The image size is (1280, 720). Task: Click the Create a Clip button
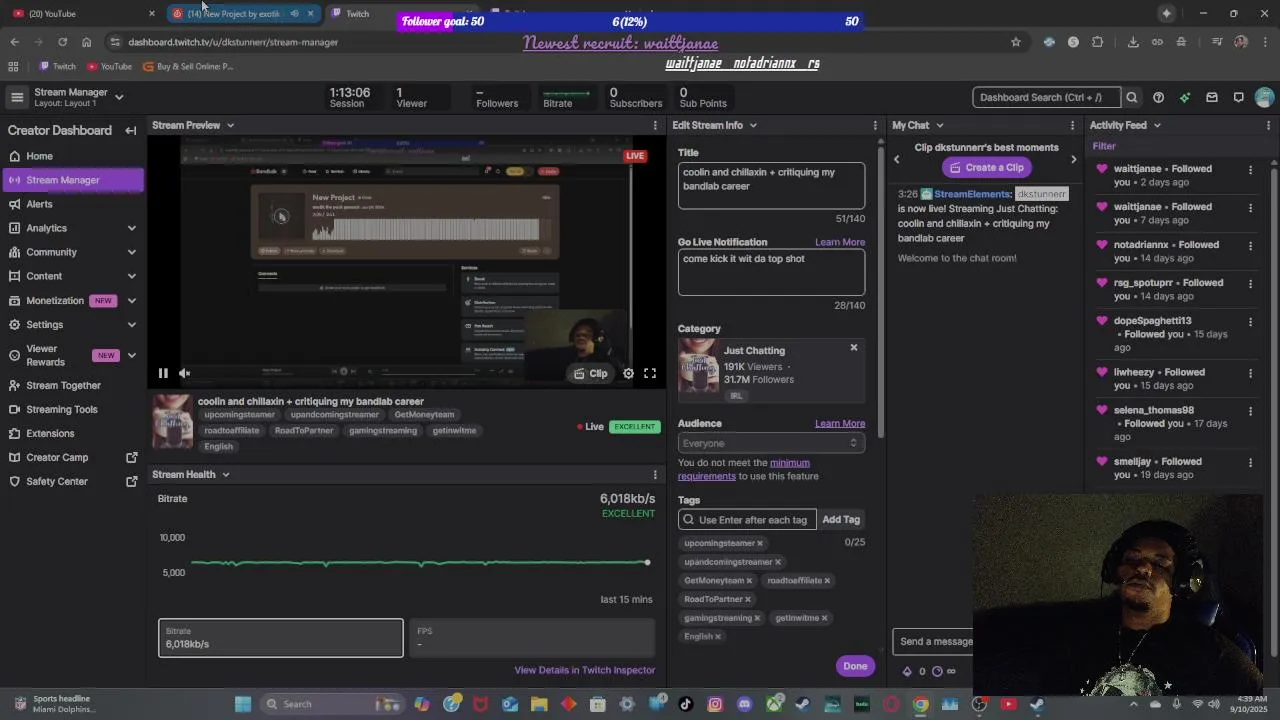tap(986, 168)
